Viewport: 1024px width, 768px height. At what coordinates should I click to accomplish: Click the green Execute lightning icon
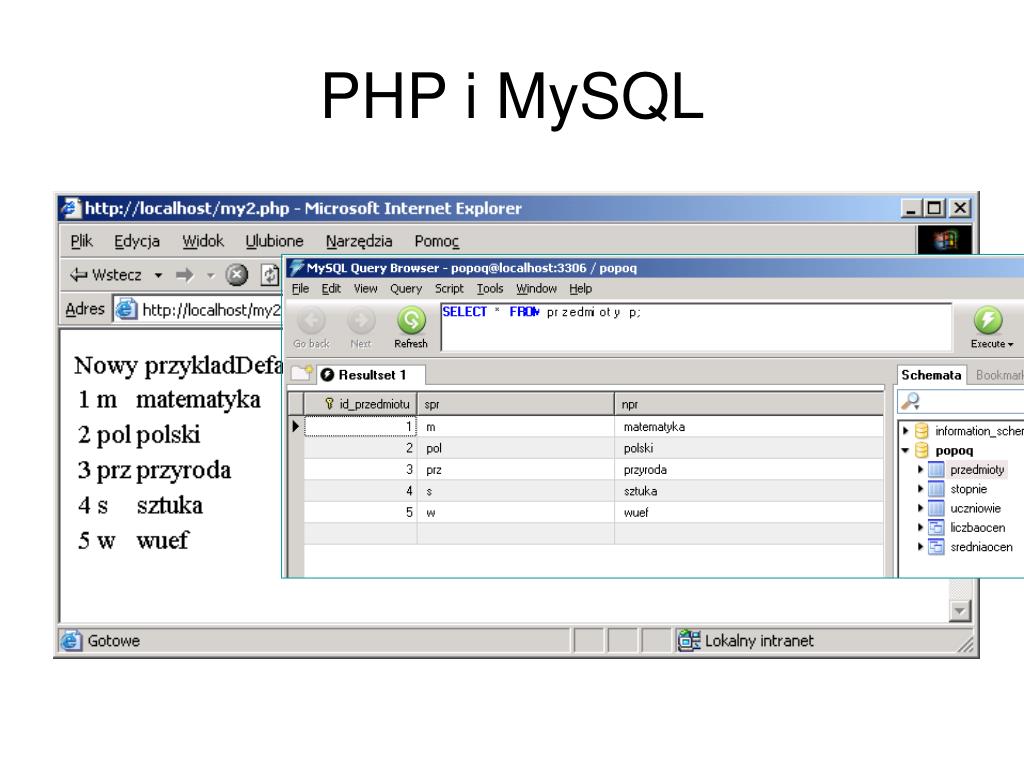point(988,320)
